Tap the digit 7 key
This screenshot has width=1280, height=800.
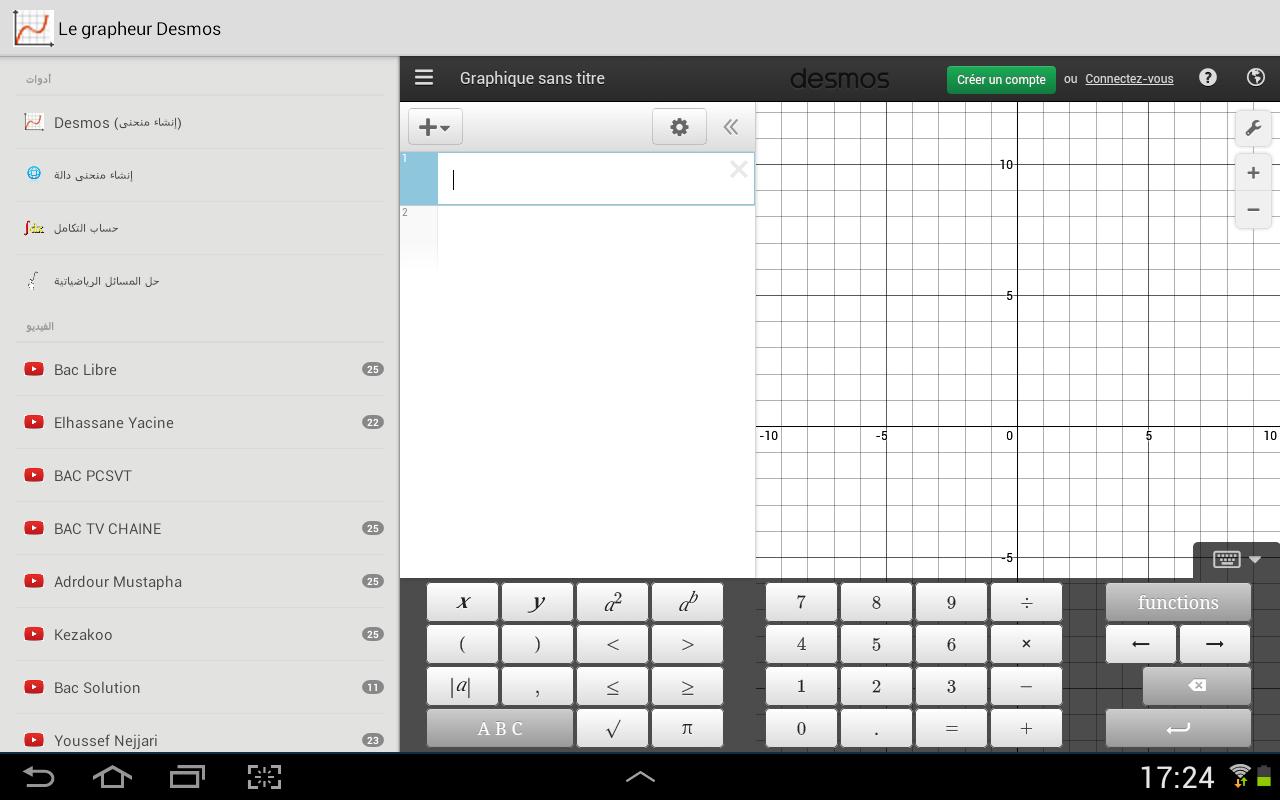point(801,602)
